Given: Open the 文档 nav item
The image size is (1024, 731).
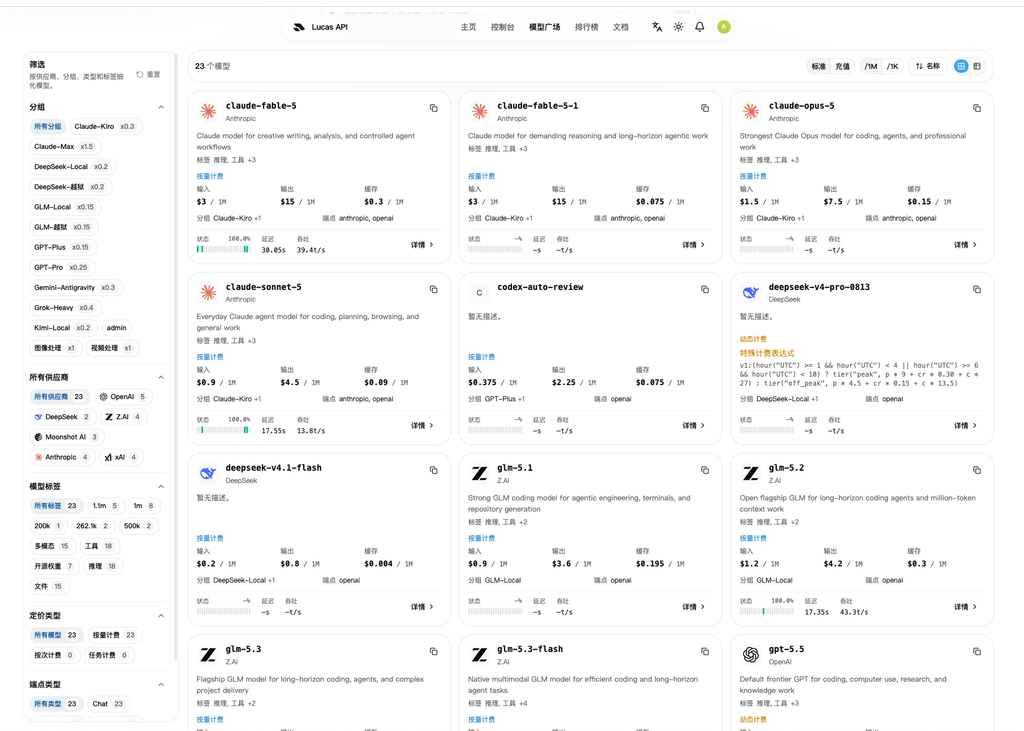Looking at the screenshot, I should pos(620,27).
